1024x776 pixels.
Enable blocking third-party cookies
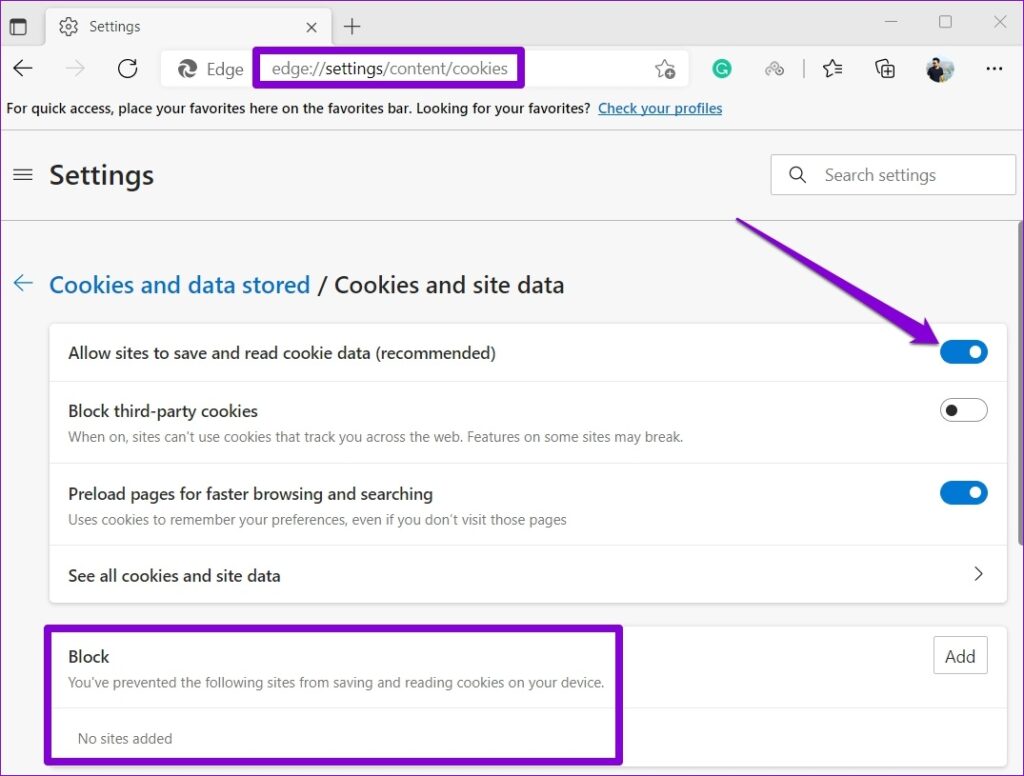click(x=963, y=410)
